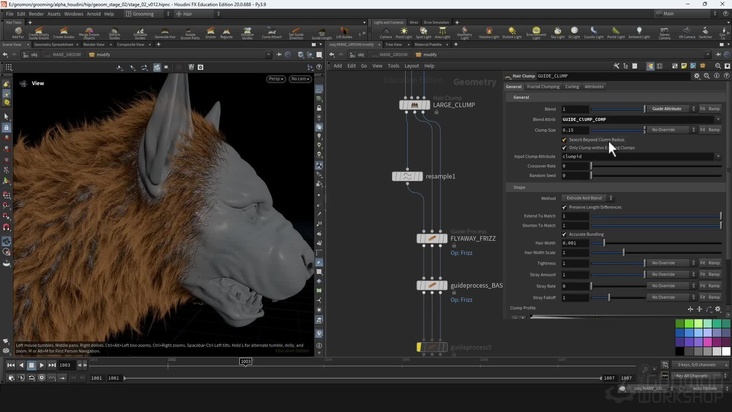Toggle Search Beyond Clump Radius checkbox
This screenshot has width=732, height=412.
(x=564, y=139)
